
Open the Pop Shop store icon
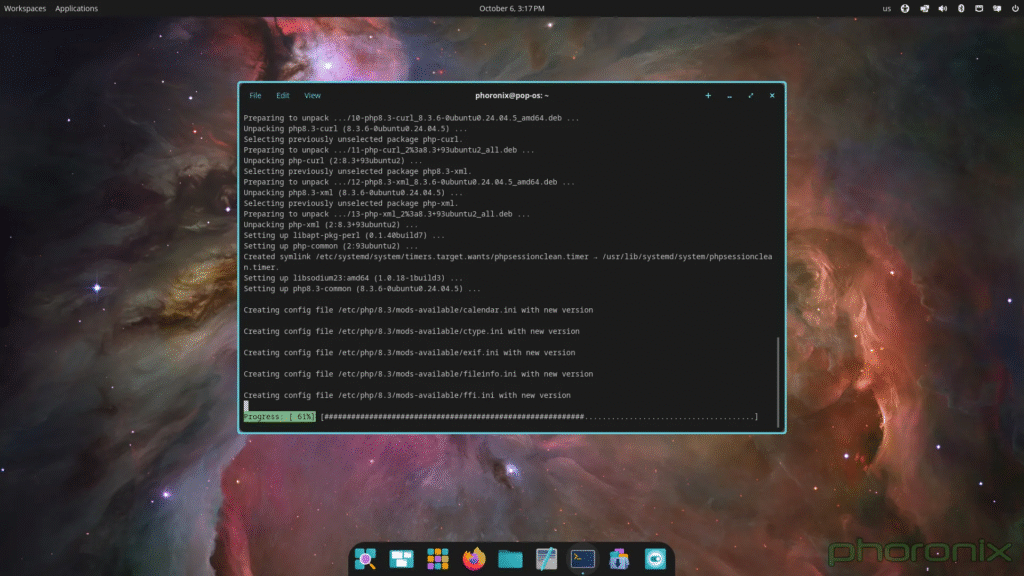(619, 559)
